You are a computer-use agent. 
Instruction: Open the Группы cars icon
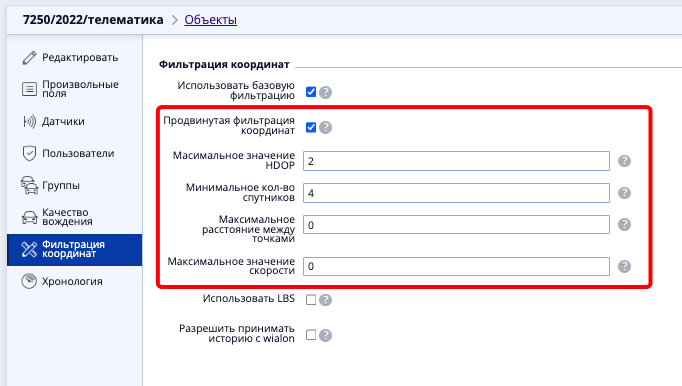(x=29, y=185)
